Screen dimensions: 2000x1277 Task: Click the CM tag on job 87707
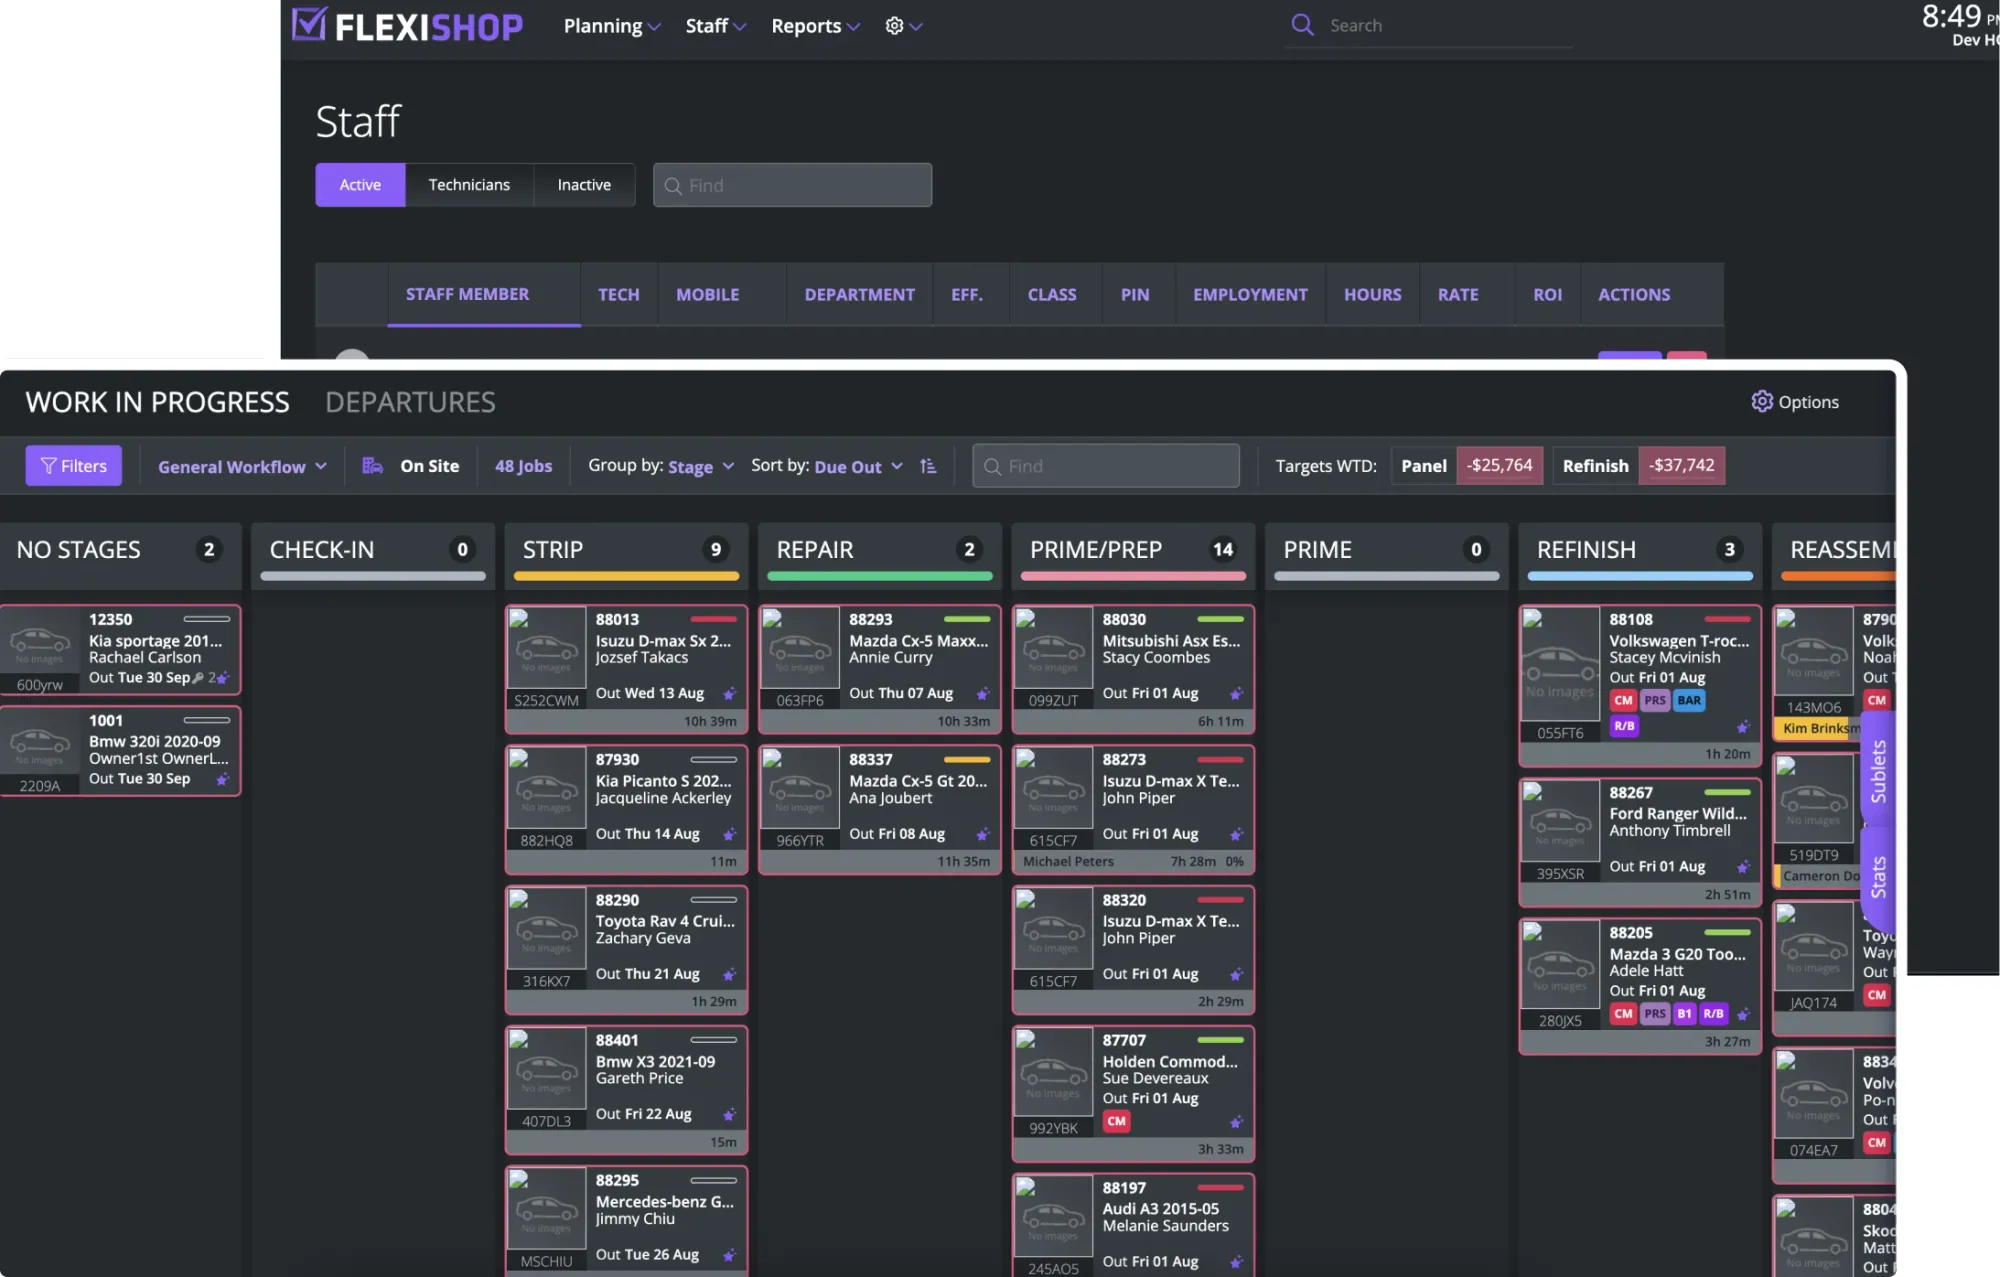click(1116, 1122)
